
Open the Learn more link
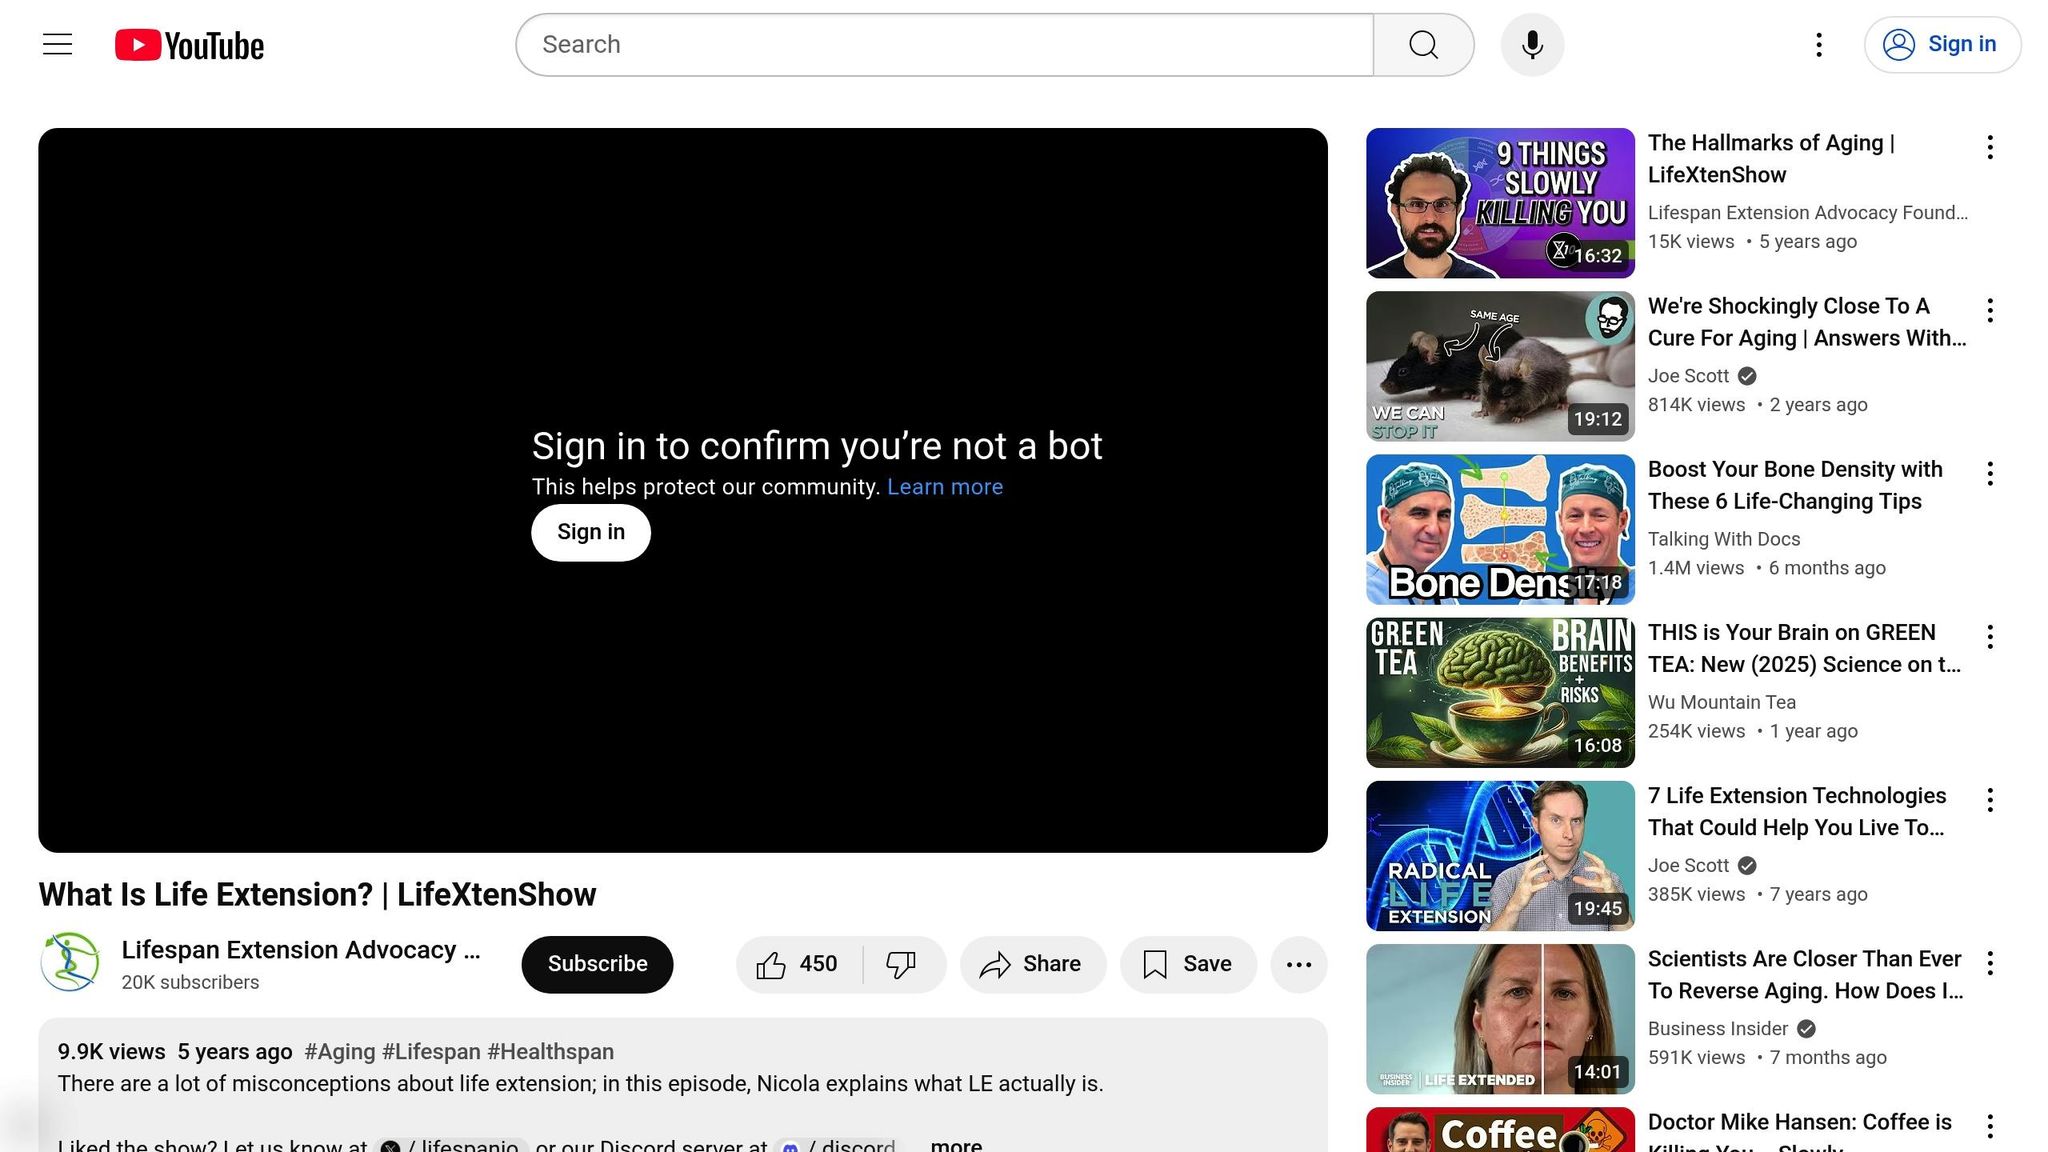945,487
